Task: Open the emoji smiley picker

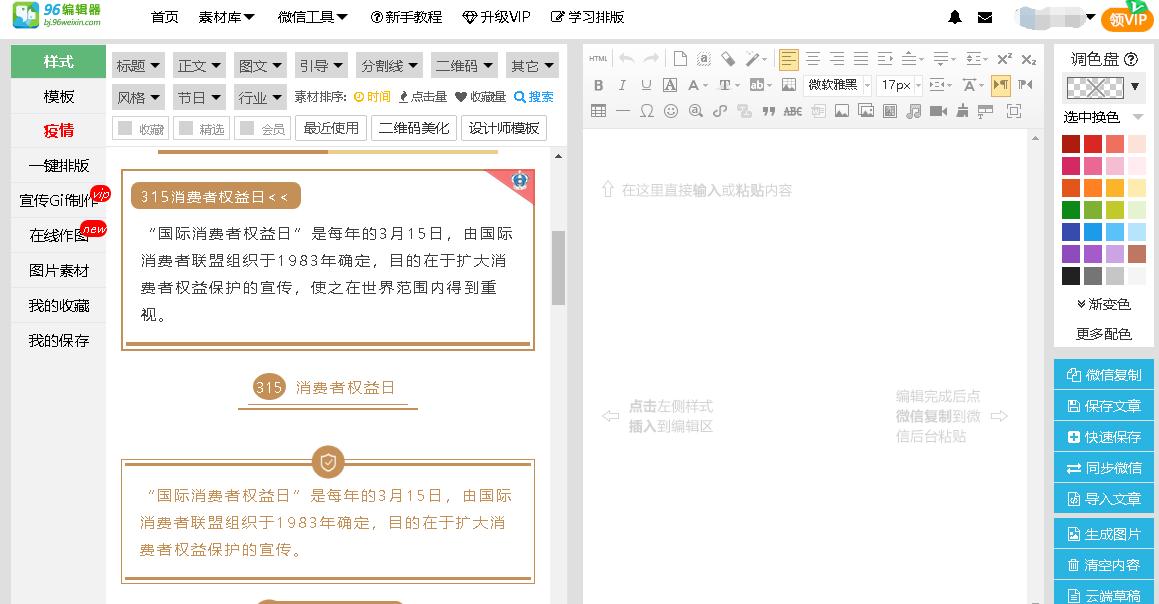Action: click(x=671, y=111)
